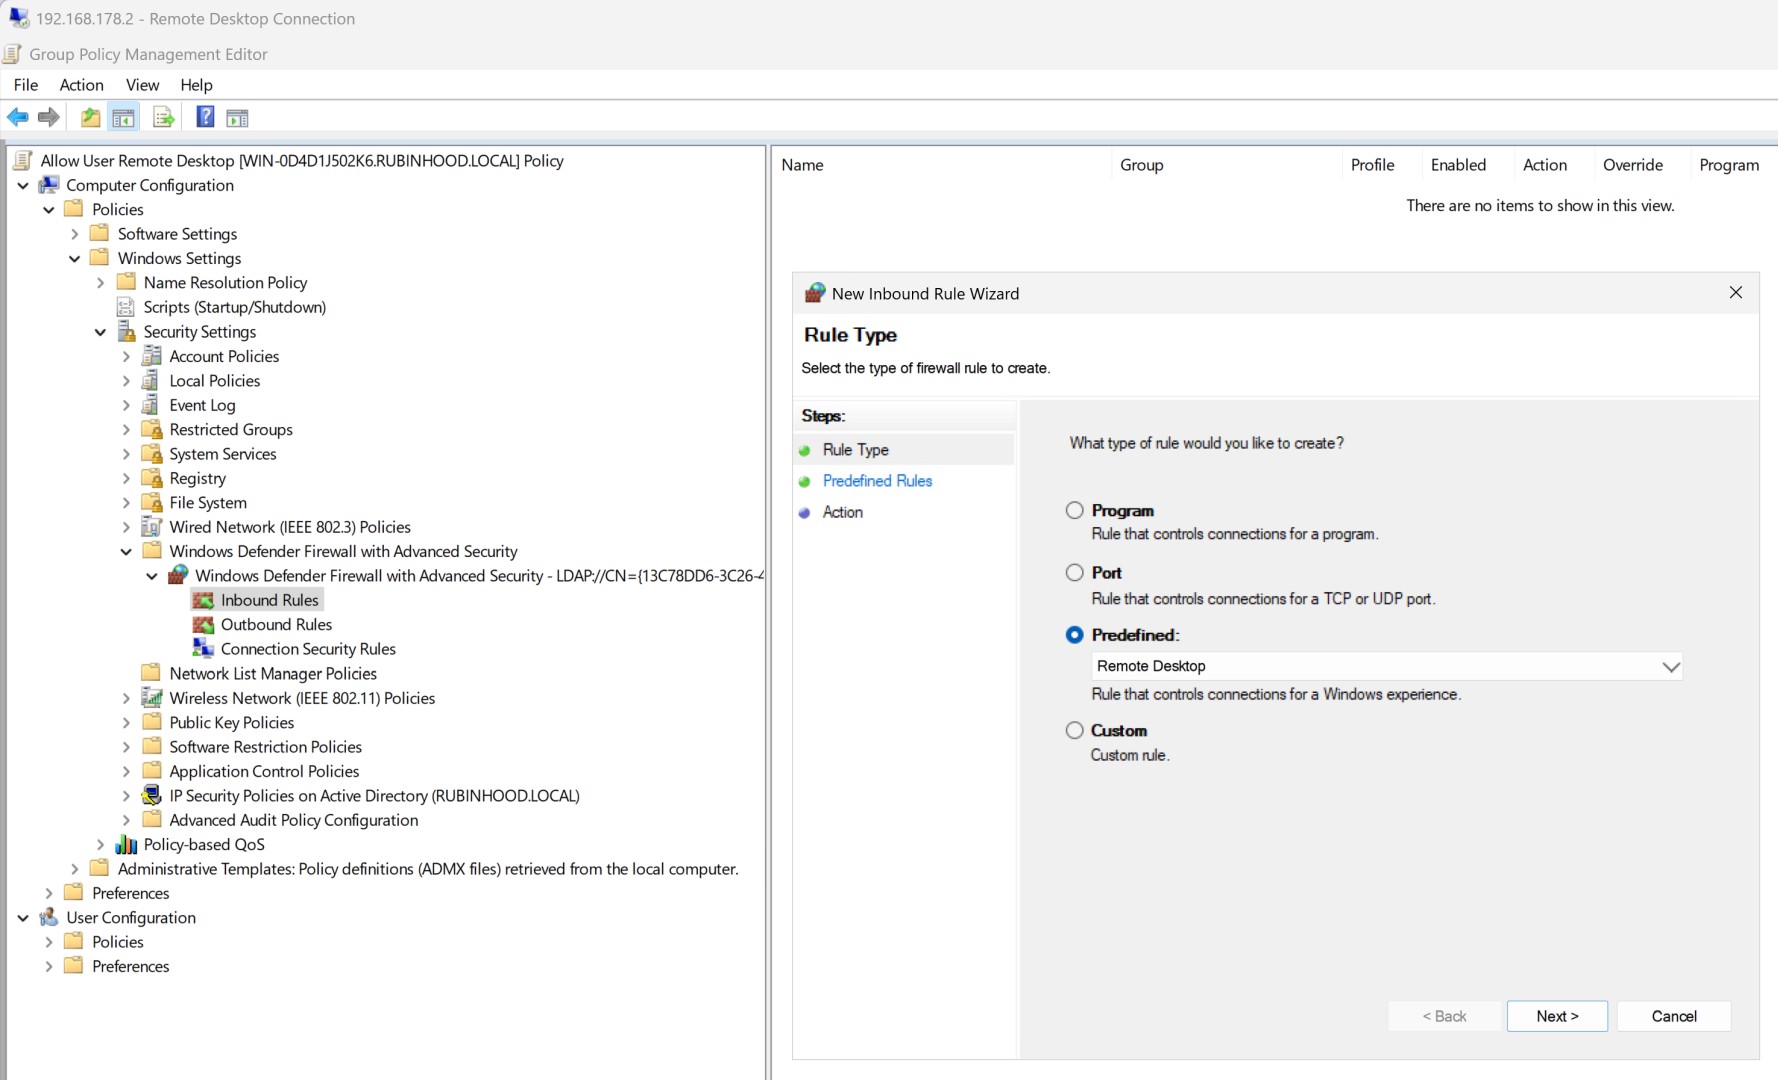Select the Program rule type radio button

coord(1074,510)
